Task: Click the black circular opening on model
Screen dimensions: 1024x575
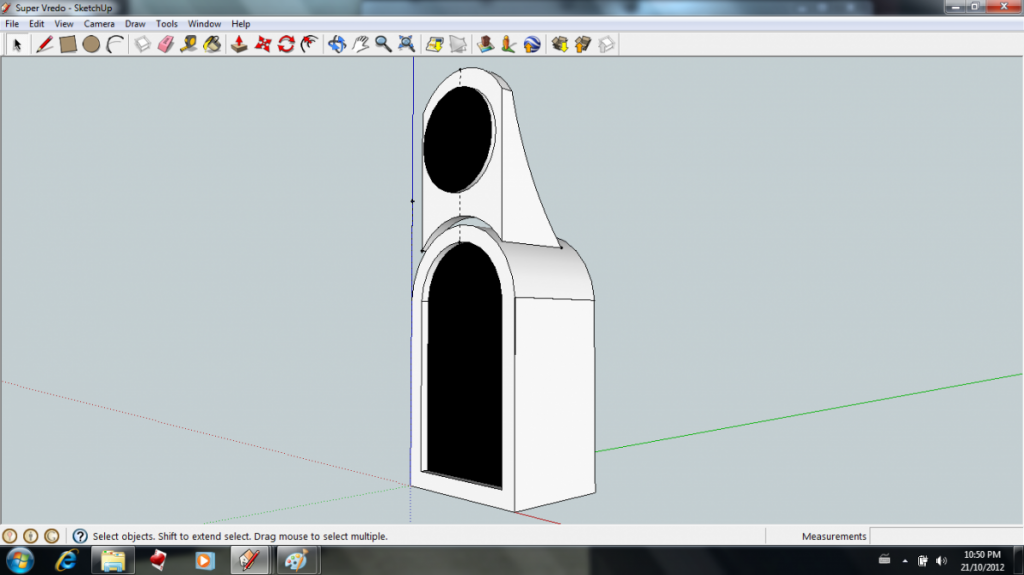Action: (x=458, y=139)
